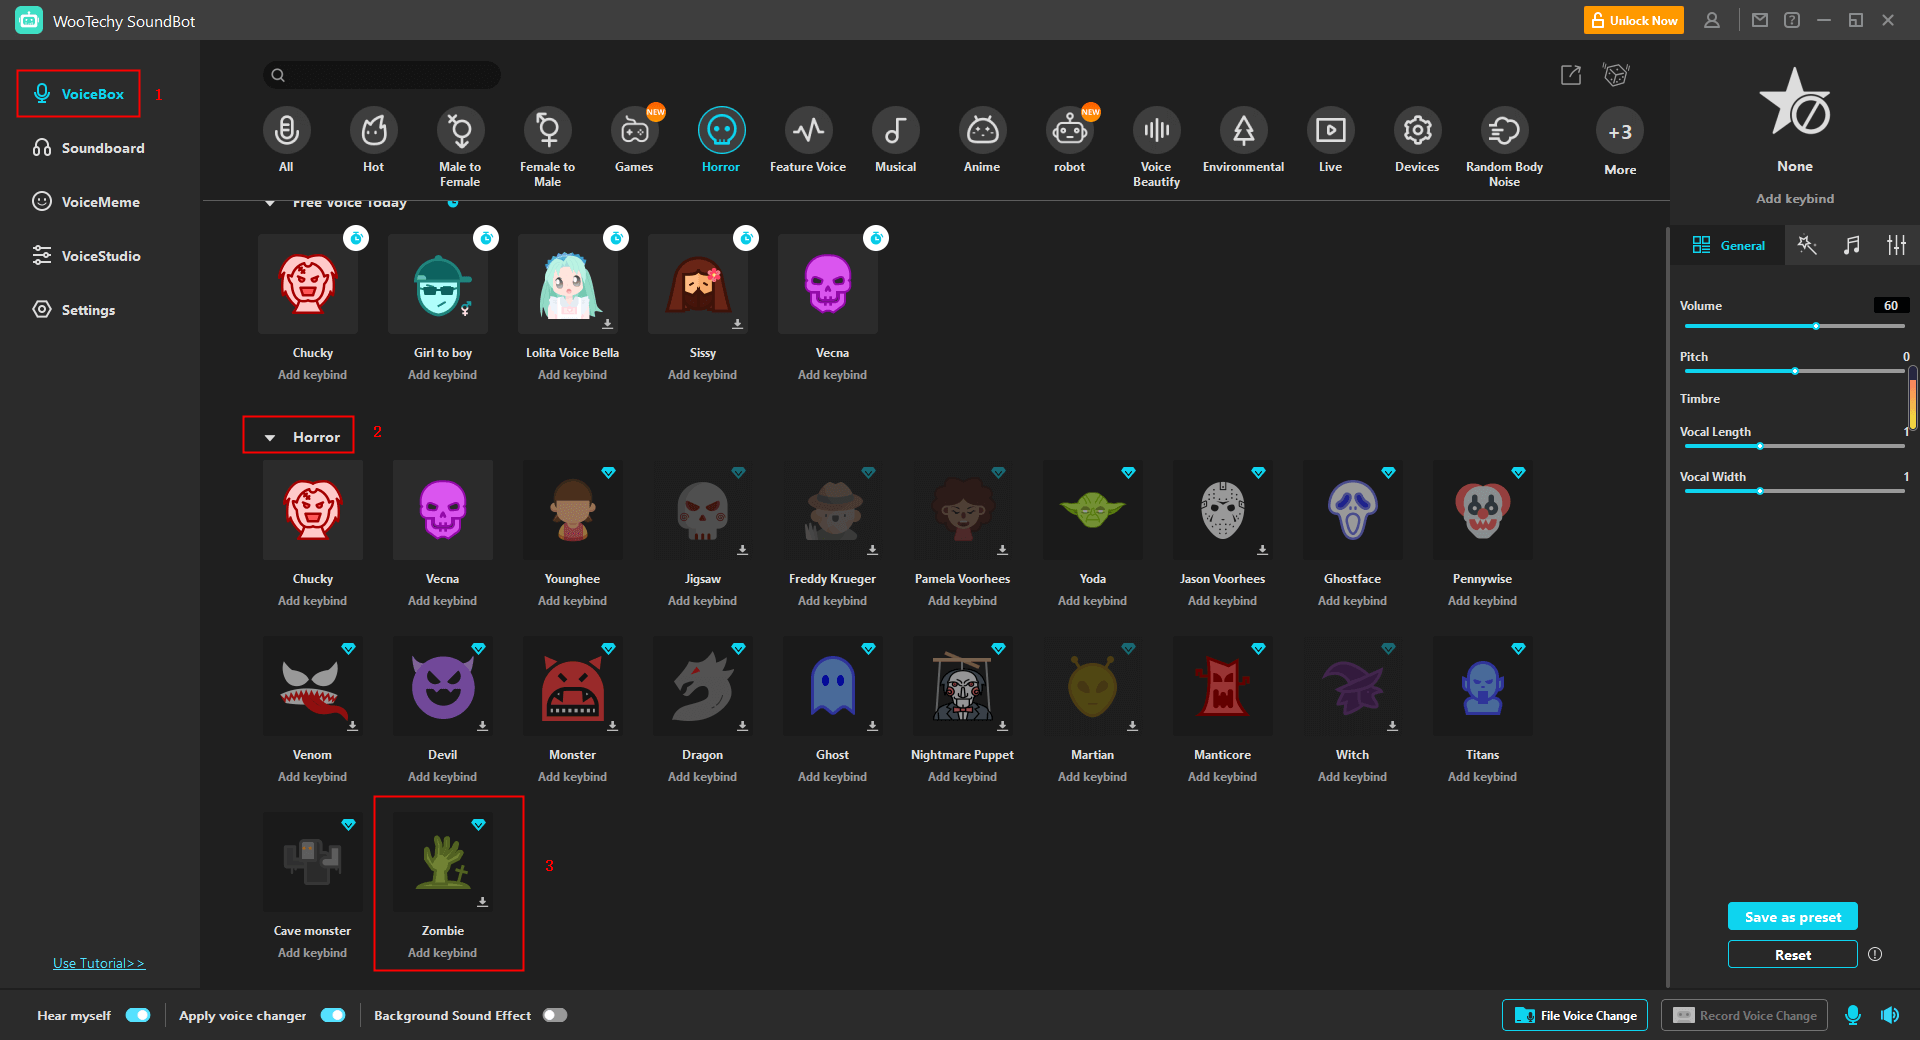This screenshot has height=1040, width=1920.
Task: Open File Voice Change
Action: tap(1576, 1015)
